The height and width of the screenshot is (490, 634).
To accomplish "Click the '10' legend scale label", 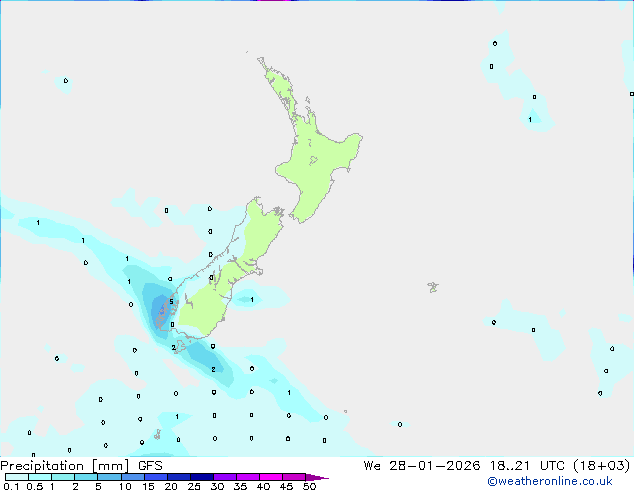I will coord(125,486).
